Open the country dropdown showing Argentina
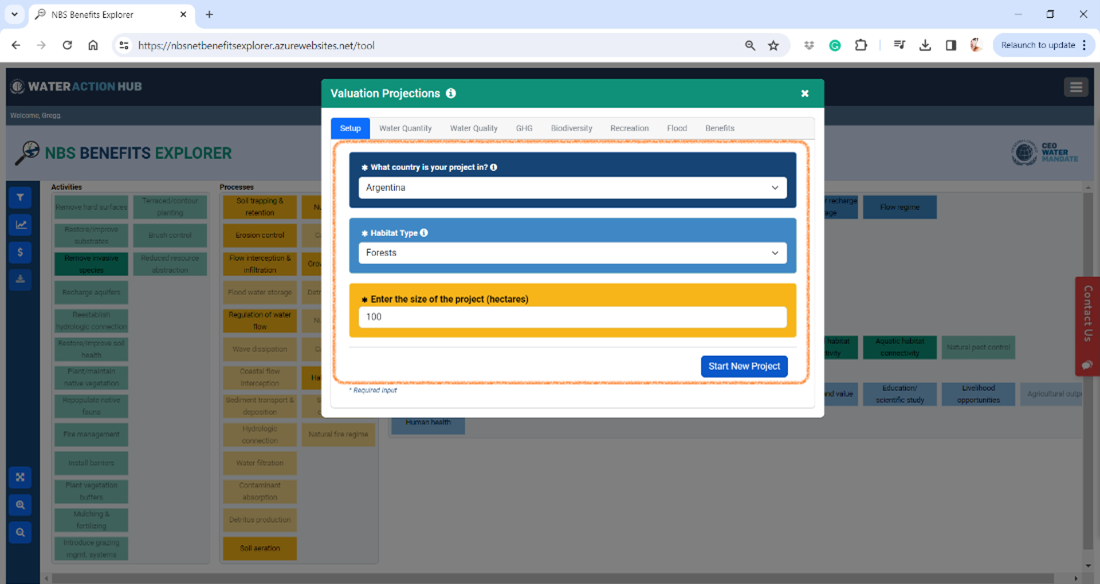The image size is (1100, 584). [x=572, y=187]
